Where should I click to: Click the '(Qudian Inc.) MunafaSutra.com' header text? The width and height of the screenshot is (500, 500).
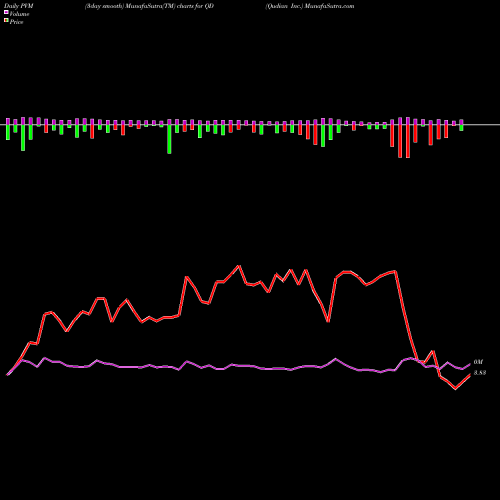(x=310, y=6)
